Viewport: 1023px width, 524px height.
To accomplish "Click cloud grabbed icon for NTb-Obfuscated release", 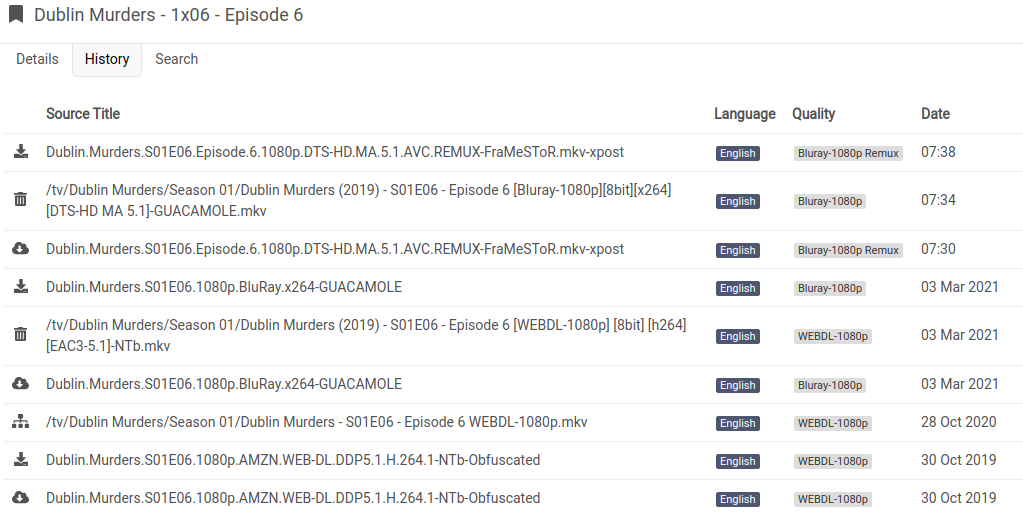I will (20, 498).
